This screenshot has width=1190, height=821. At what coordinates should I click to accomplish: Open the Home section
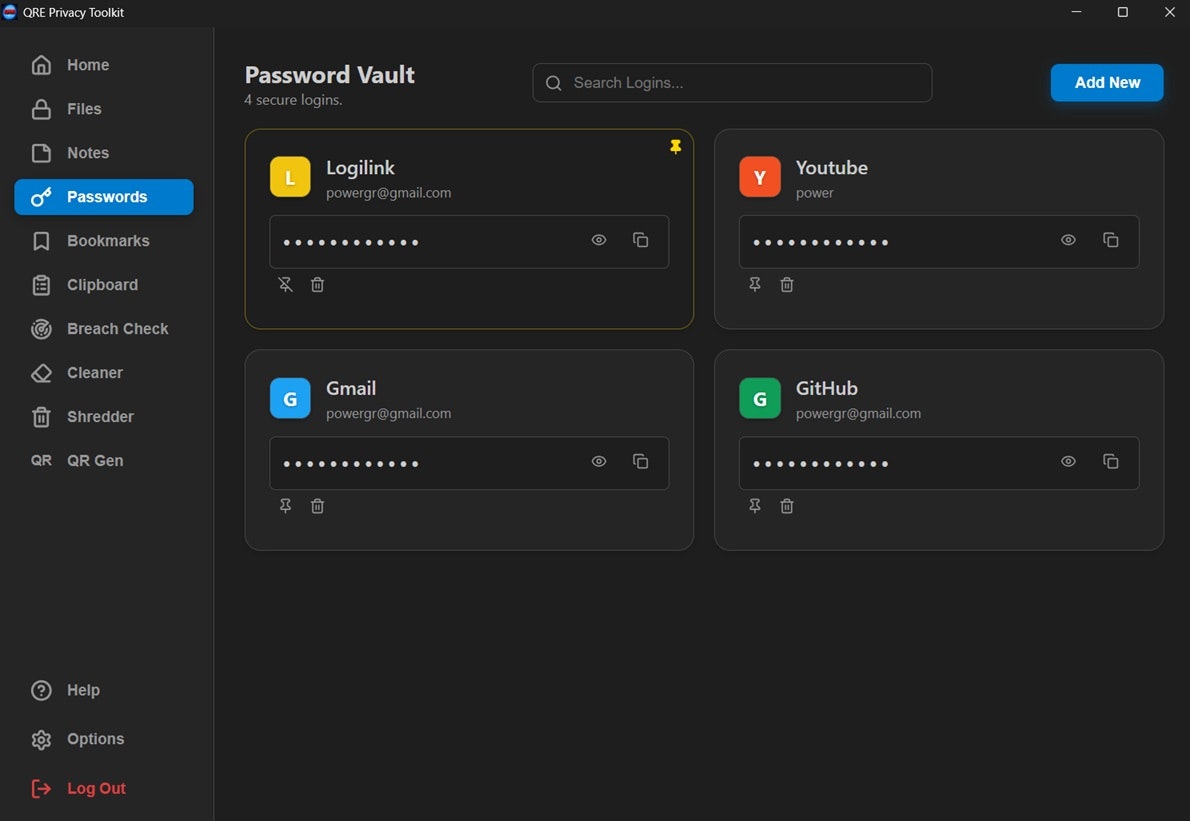coord(87,64)
